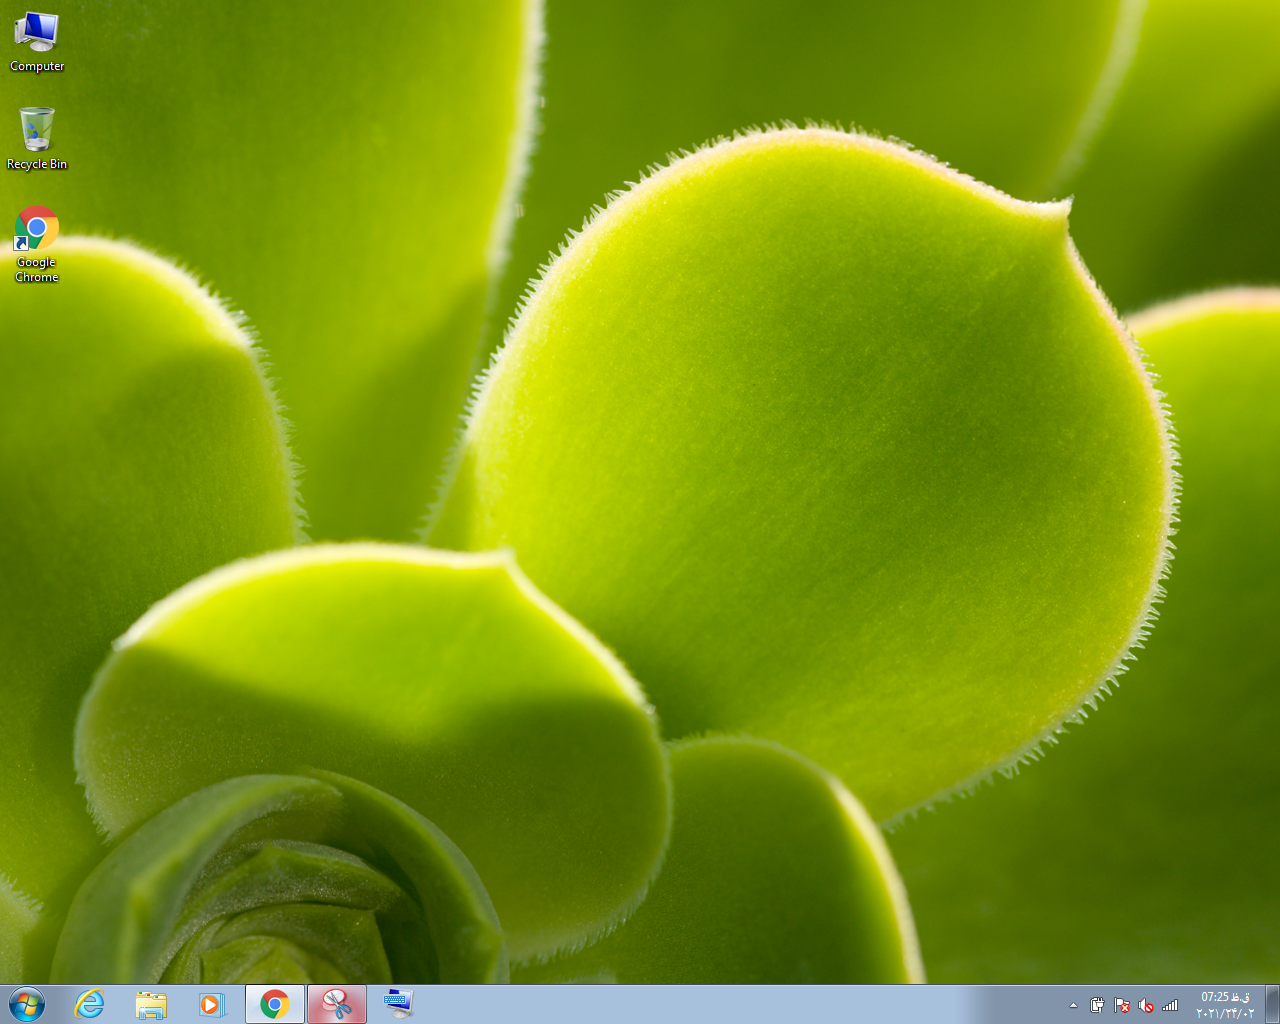Select the Google Chrome desktop shortcut
Viewport: 1280px width, 1024px height.
pos(37,245)
